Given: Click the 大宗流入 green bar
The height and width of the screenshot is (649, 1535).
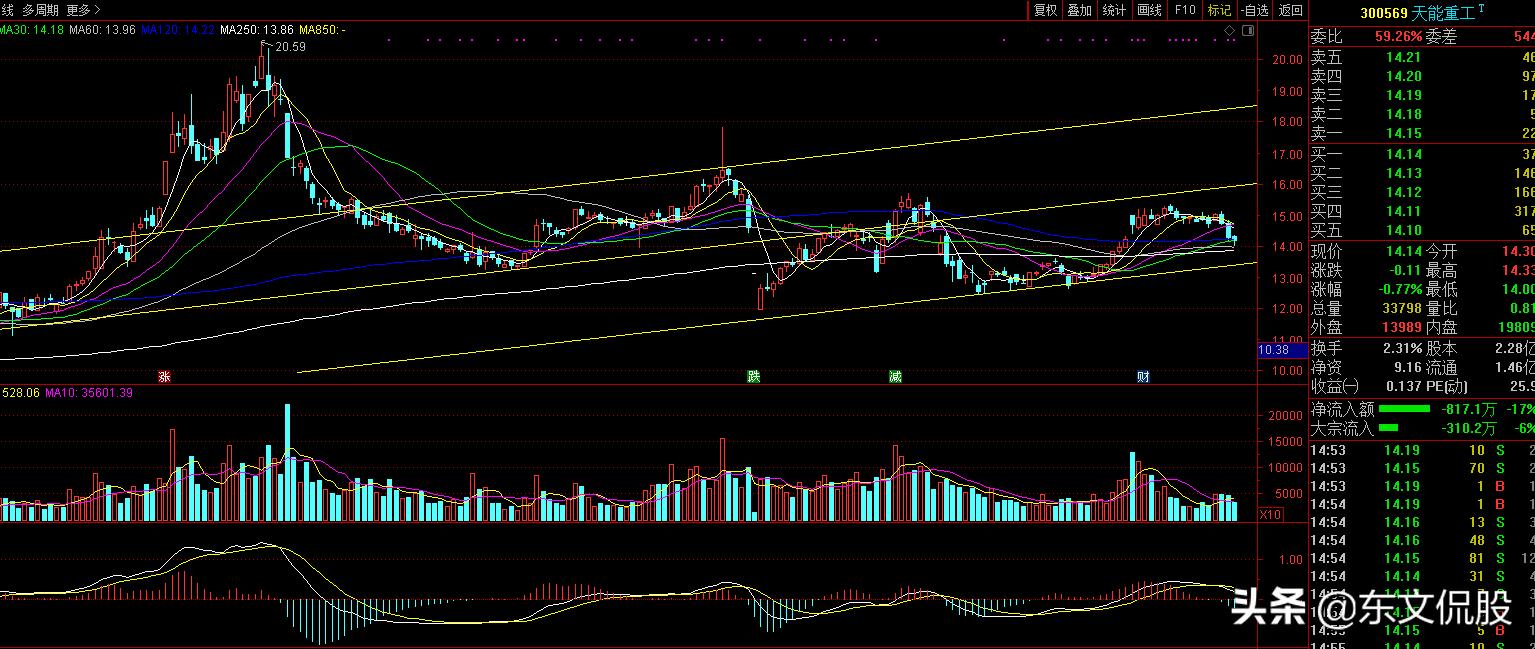Looking at the screenshot, I should [1388, 428].
